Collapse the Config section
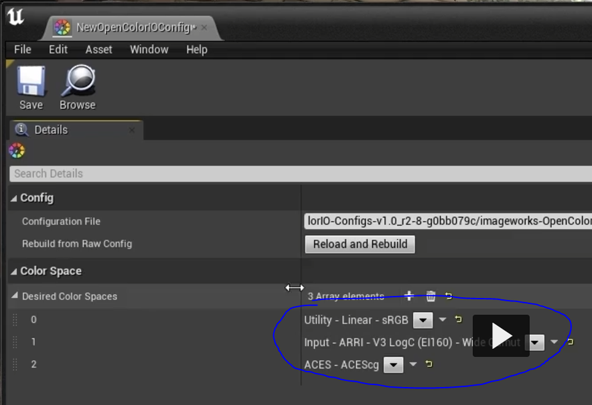This screenshot has width=592, height=405. click(x=14, y=198)
